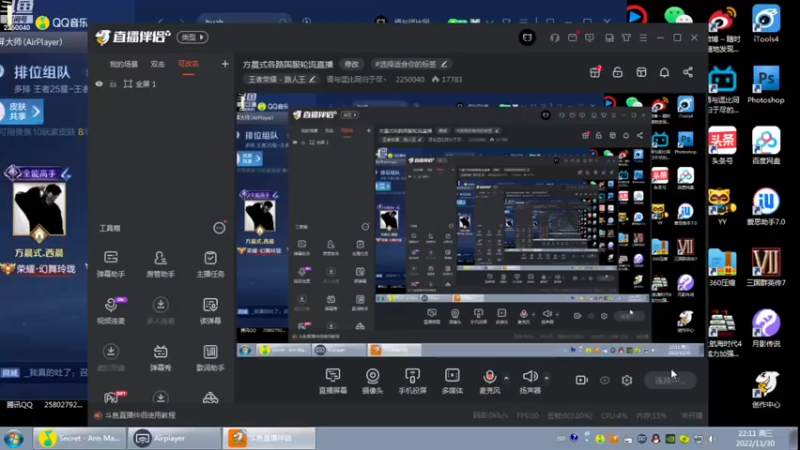The height and width of the screenshot is (450, 800).
Task: Open notifications bell icon
Action: click(x=664, y=72)
